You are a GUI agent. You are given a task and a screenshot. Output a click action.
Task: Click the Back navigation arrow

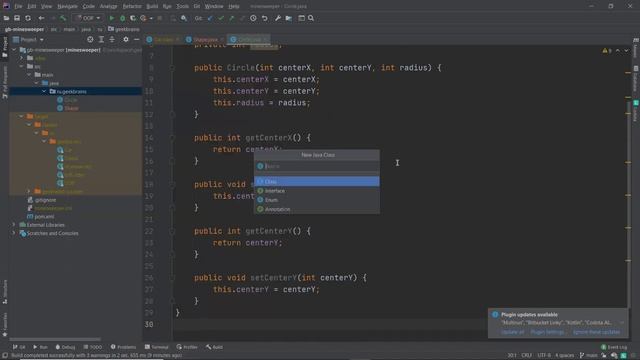[41, 18]
